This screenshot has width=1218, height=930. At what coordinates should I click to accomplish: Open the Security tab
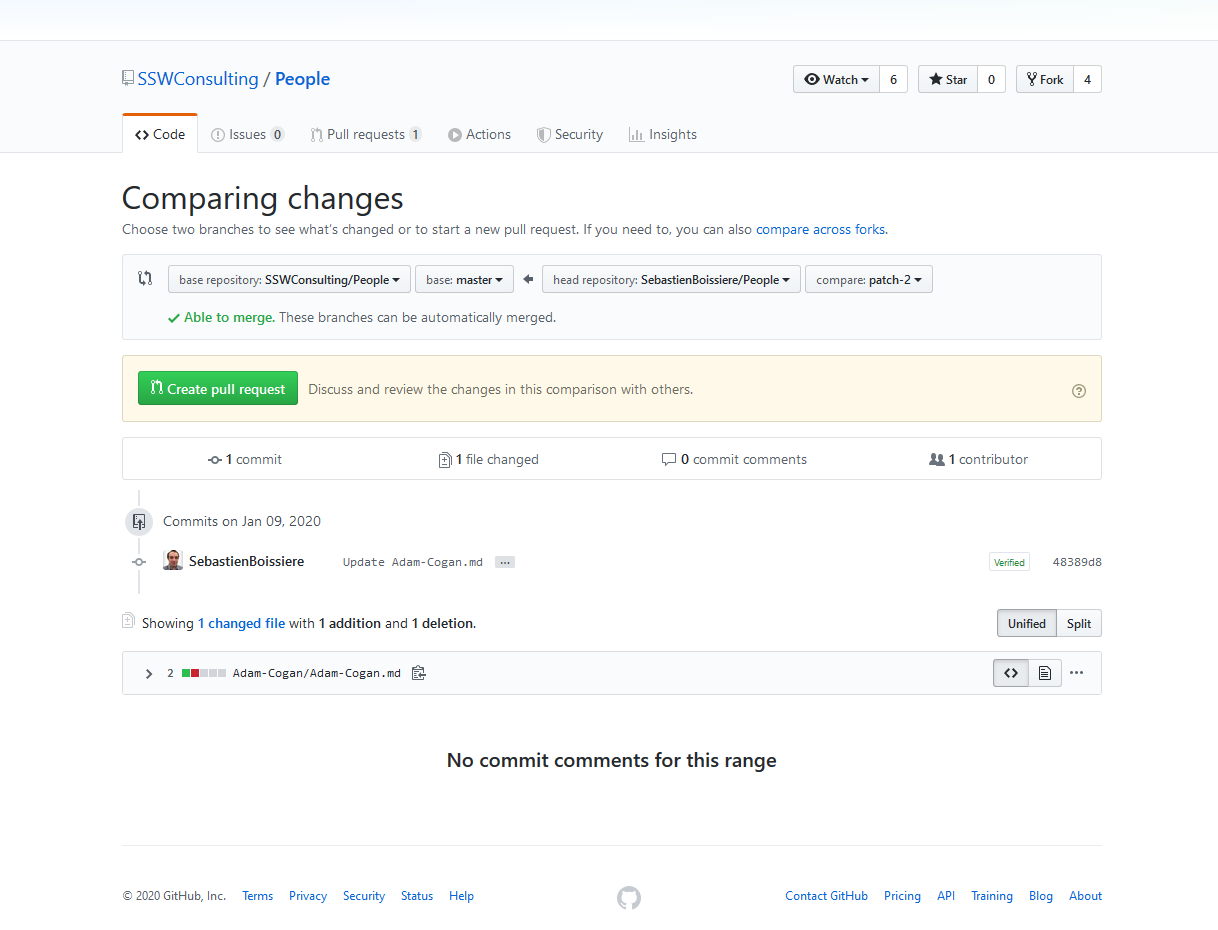click(x=570, y=134)
